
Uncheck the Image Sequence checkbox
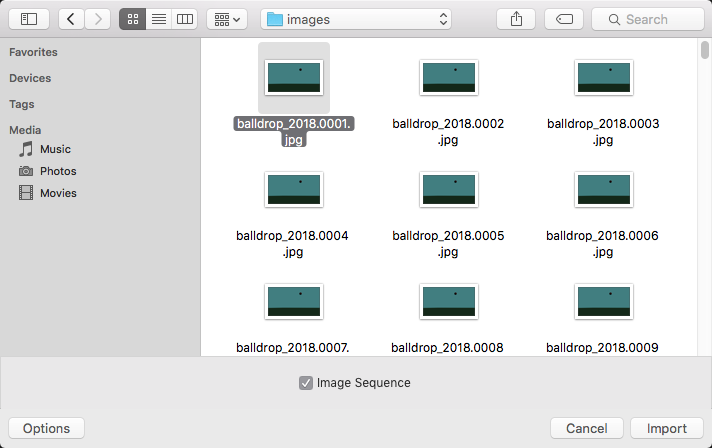point(306,383)
